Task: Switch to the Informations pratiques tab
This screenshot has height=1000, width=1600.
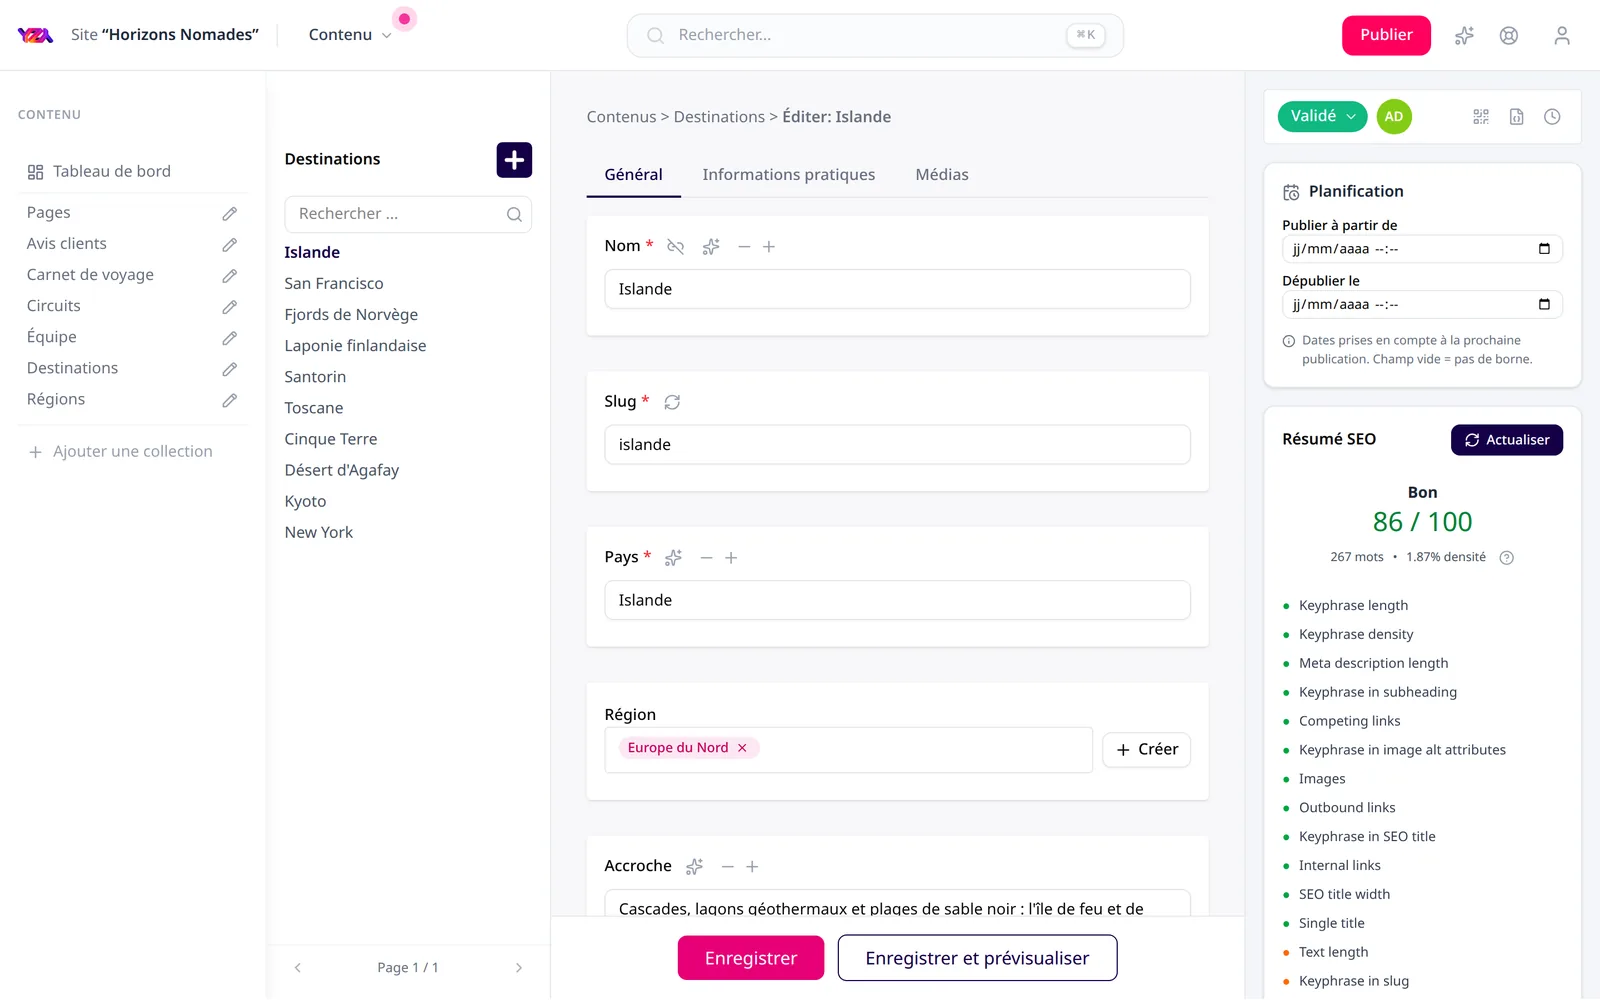Action: tap(788, 175)
